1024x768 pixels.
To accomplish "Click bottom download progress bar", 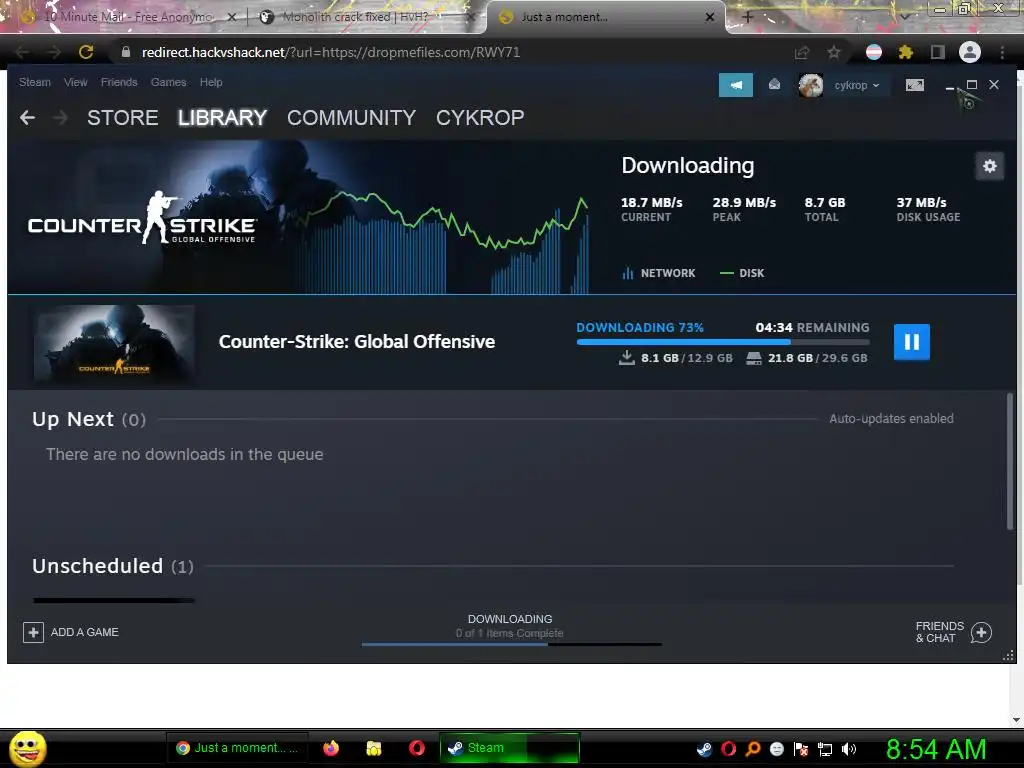I will (x=512, y=644).
